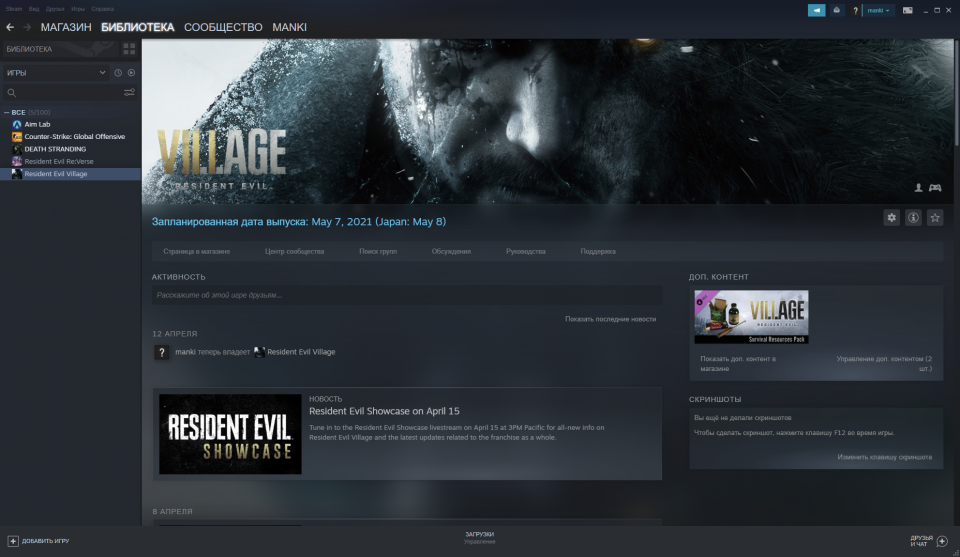Open Resident Evil Showcase on April 15 headline

[x=384, y=411]
